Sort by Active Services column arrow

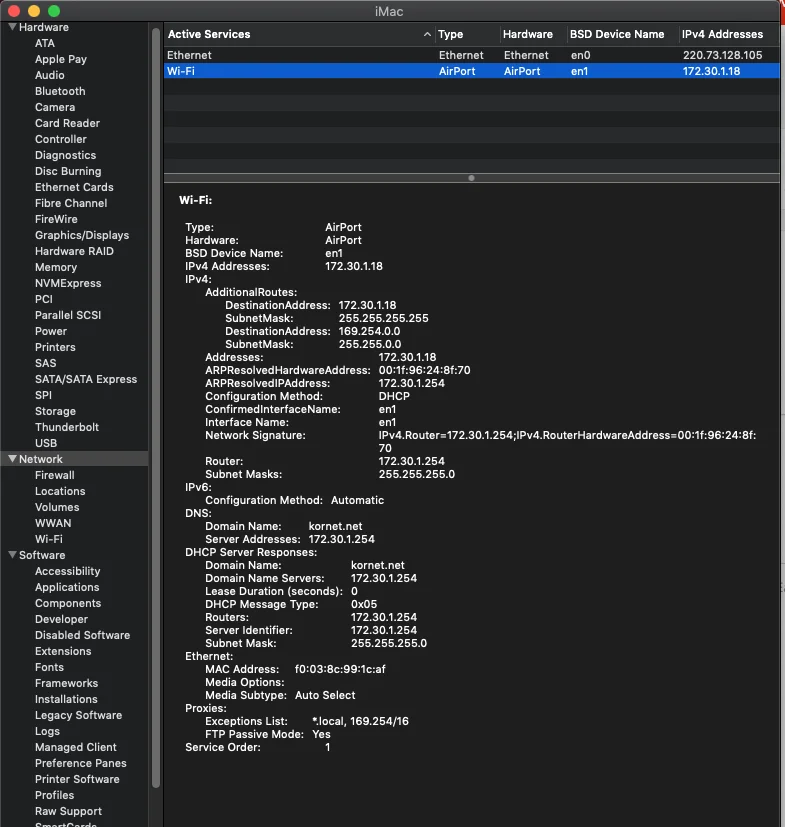point(427,34)
